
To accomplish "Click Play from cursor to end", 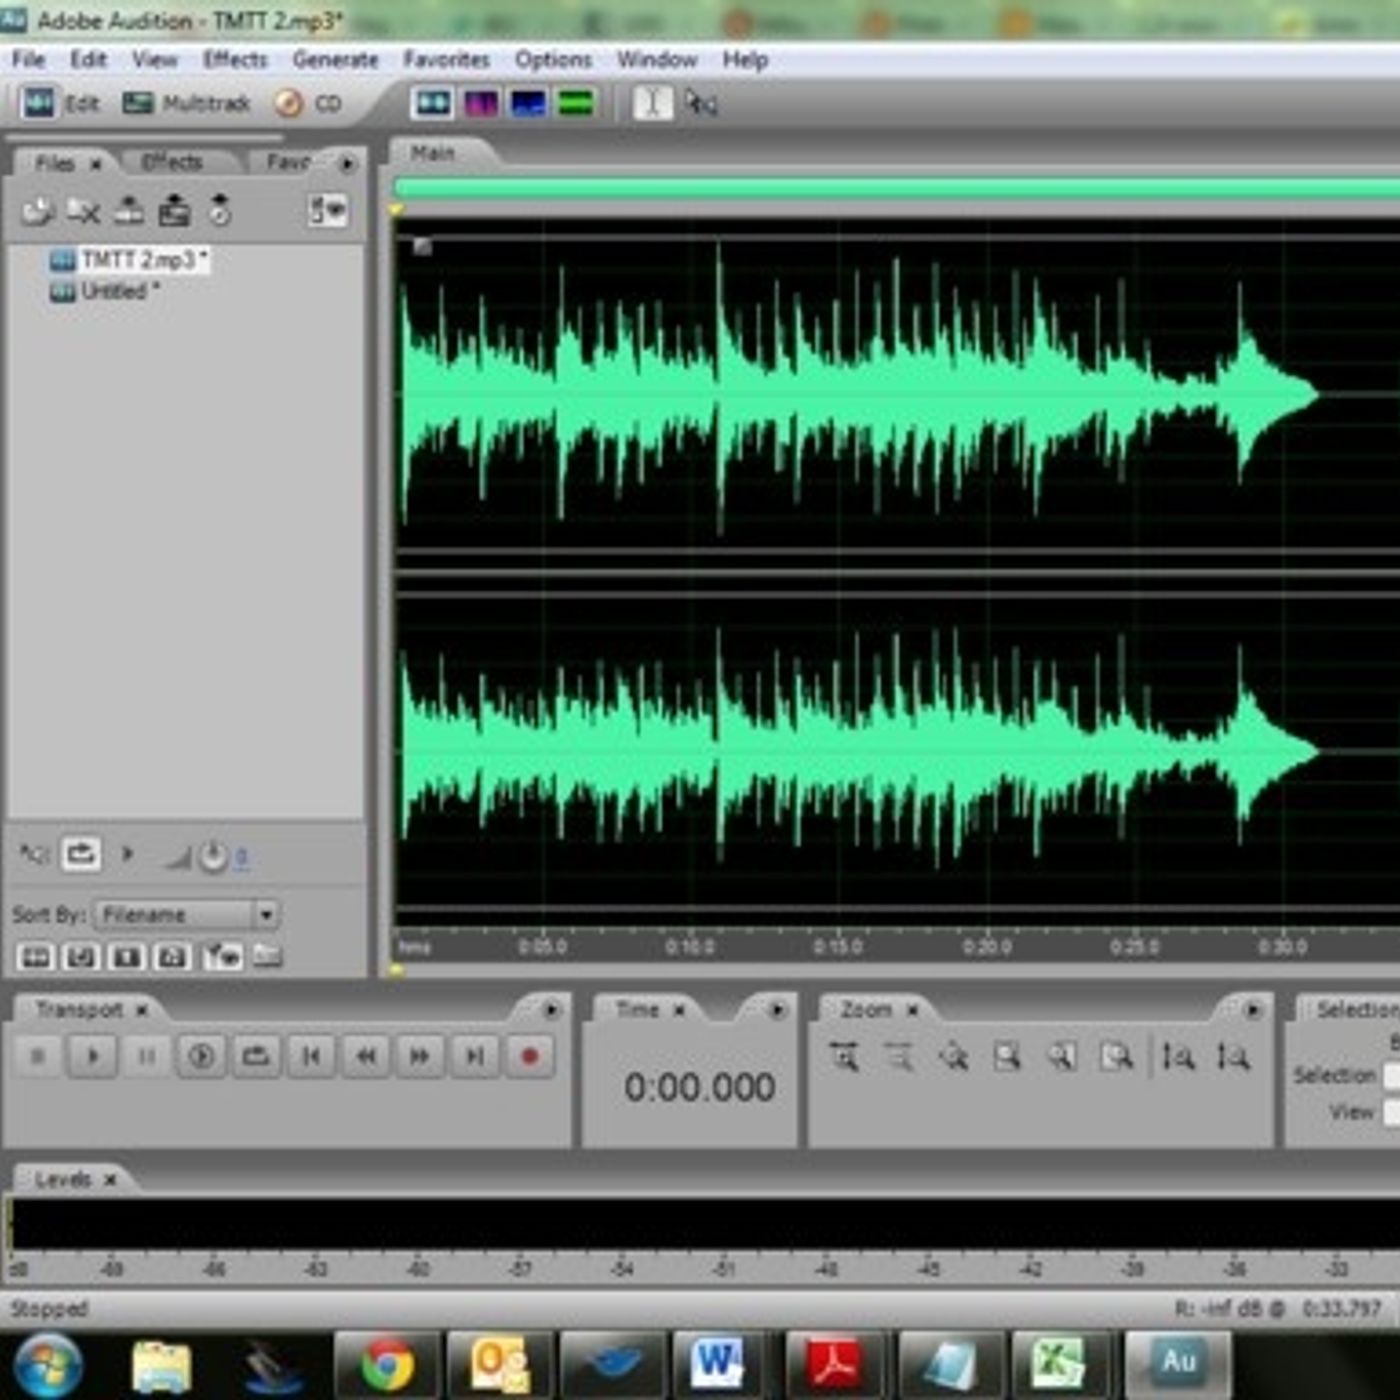I will pos(201,1056).
